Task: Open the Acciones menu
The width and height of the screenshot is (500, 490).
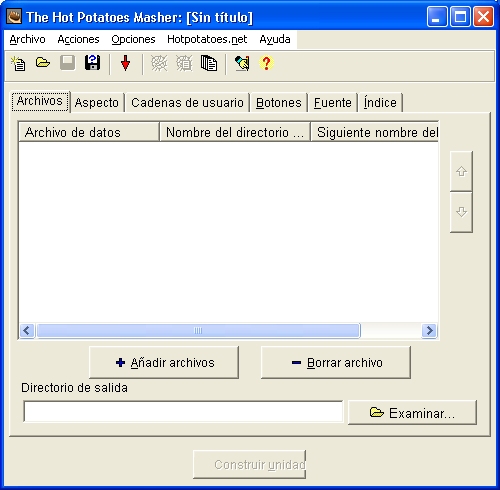Action: click(x=78, y=39)
